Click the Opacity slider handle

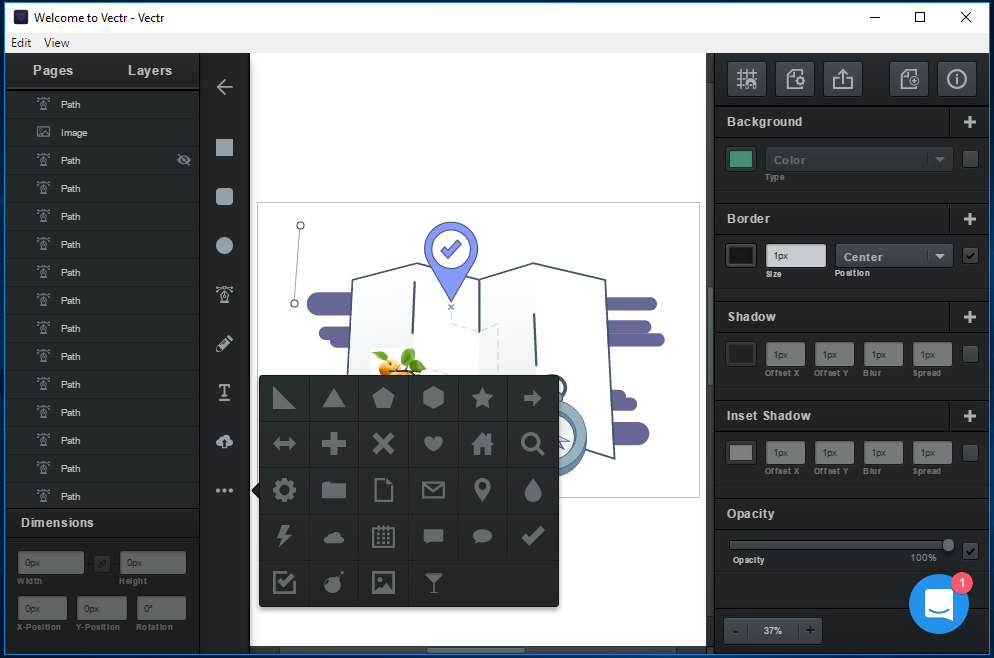pyautogui.click(x=948, y=545)
